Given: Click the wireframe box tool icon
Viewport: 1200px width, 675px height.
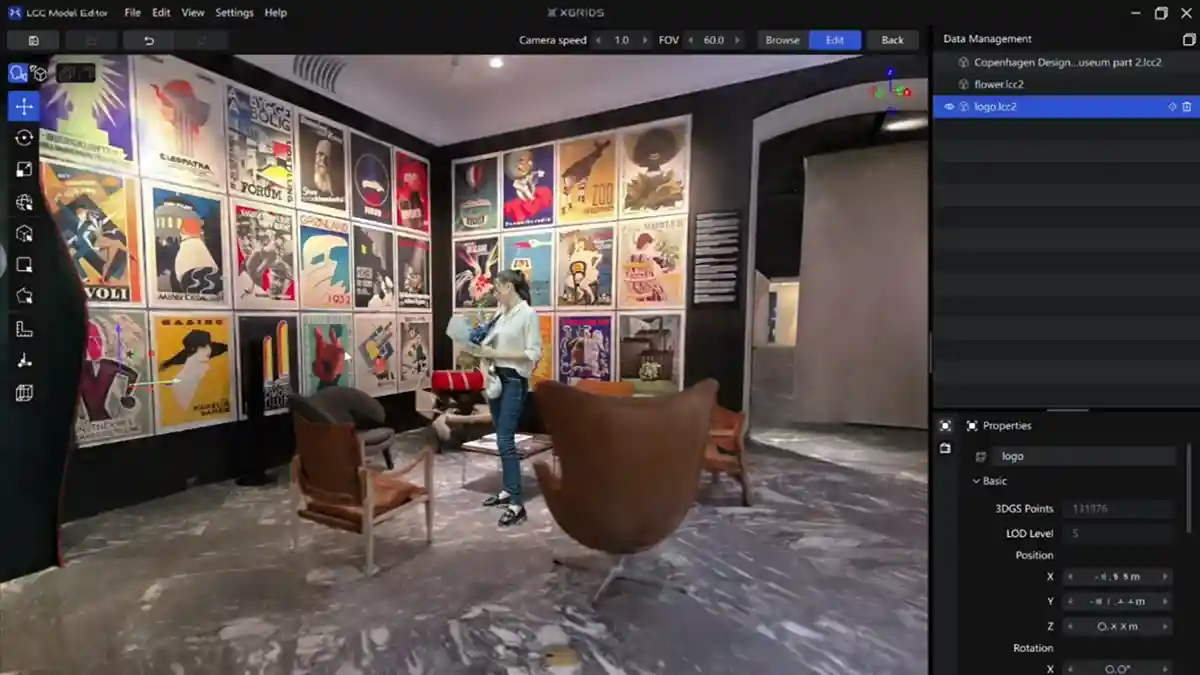Looking at the screenshot, I should 24,393.
